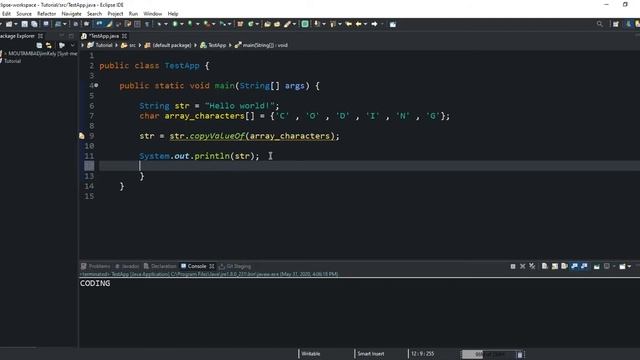640x360 pixels.
Task: Click the Terminate console icon
Action: pos(513,267)
